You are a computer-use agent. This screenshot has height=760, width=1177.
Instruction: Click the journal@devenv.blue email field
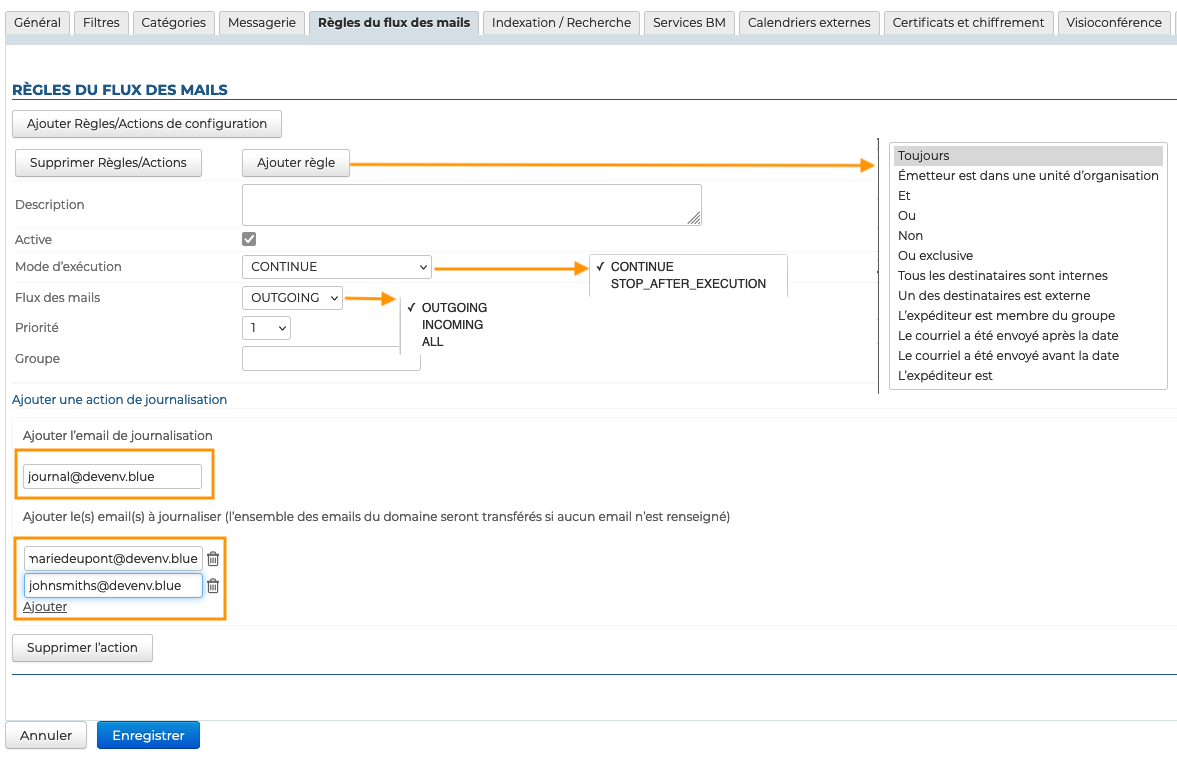tap(112, 477)
